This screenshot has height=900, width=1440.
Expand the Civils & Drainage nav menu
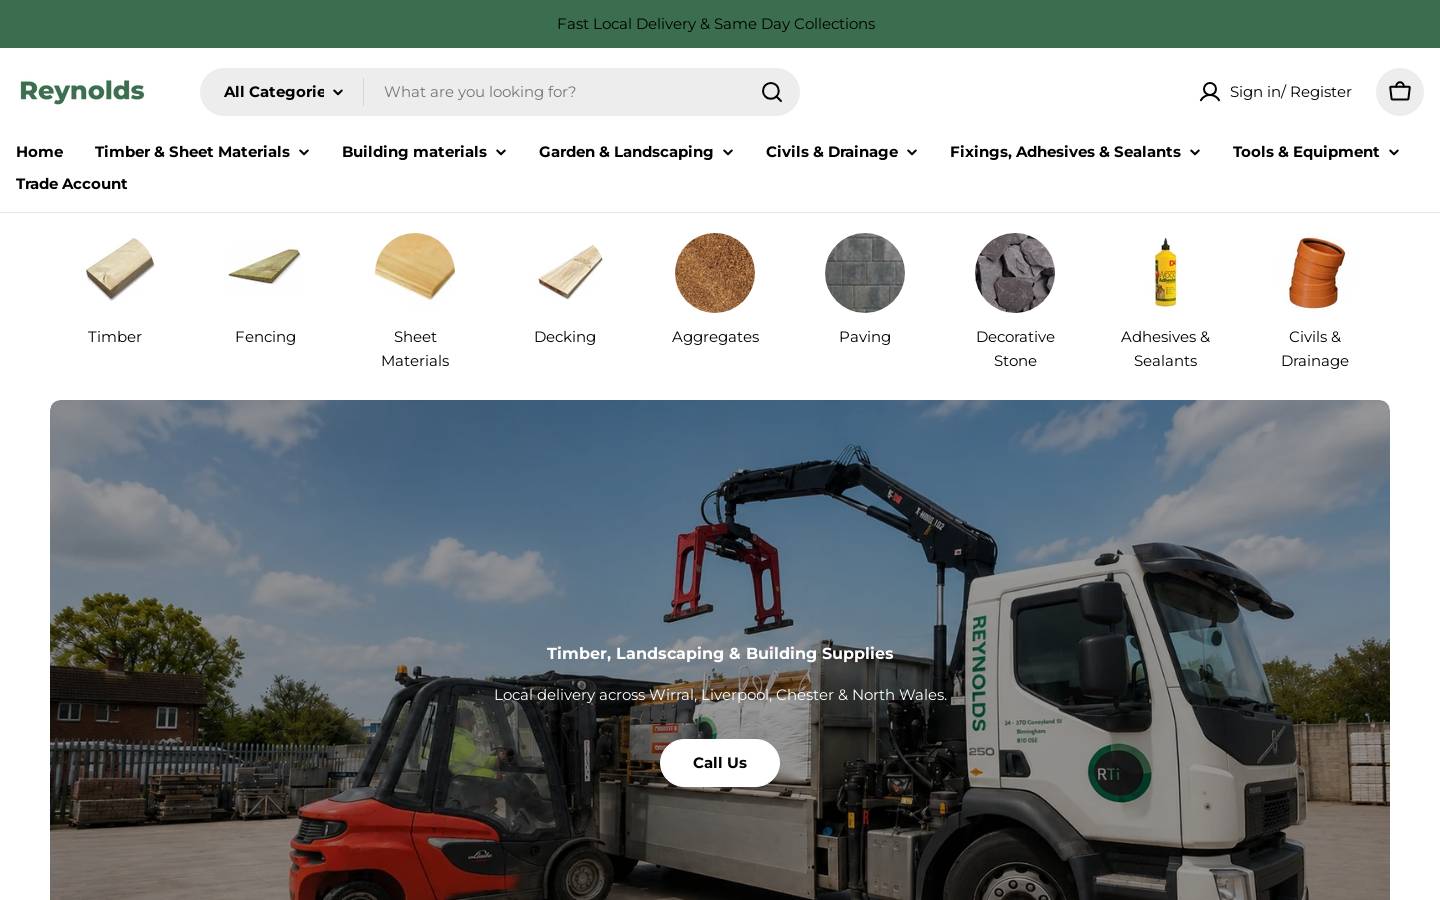click(x=842, y=152)
